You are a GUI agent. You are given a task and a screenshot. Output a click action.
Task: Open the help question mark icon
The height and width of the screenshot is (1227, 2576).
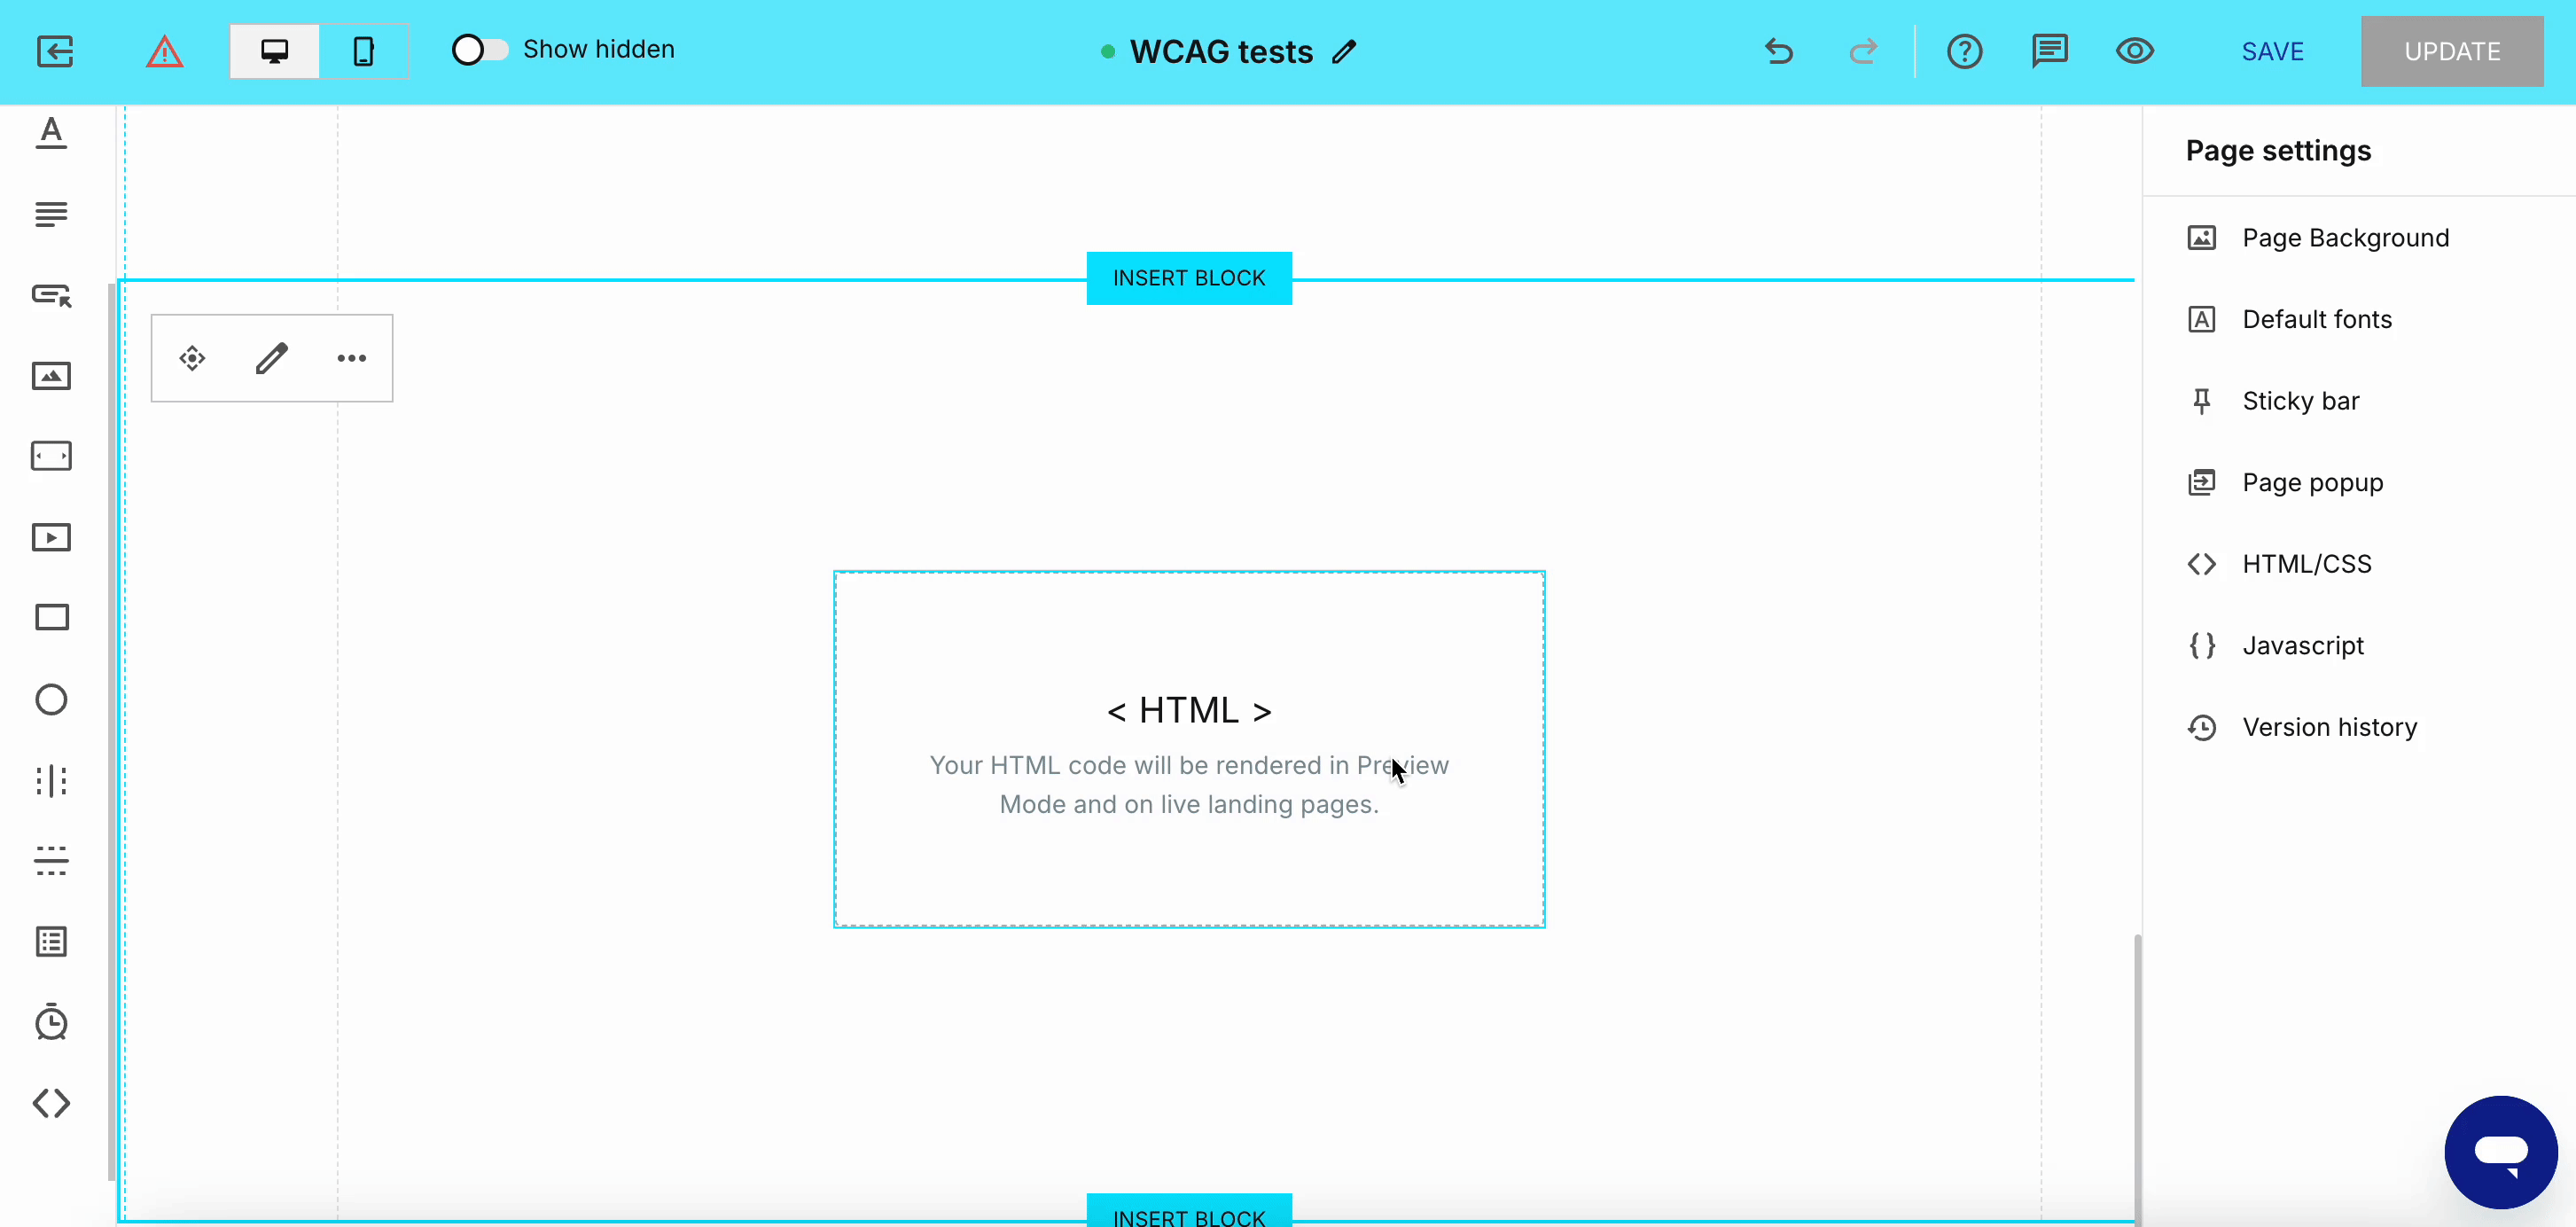tap(1964, 51)
